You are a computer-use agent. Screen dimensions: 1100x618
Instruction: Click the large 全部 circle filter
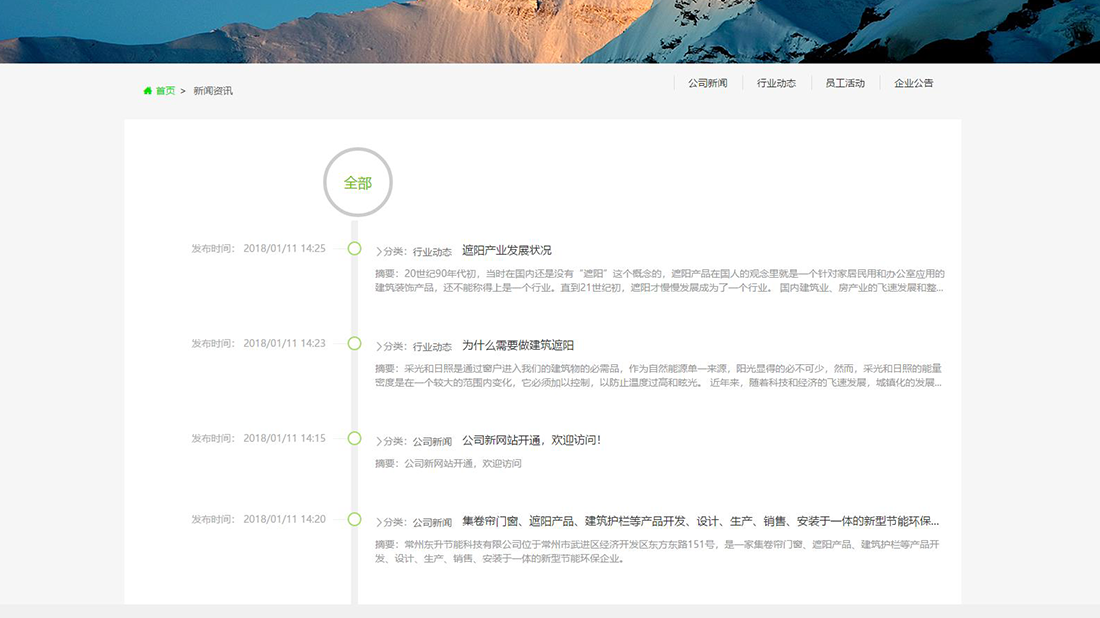tap(358, 182)
